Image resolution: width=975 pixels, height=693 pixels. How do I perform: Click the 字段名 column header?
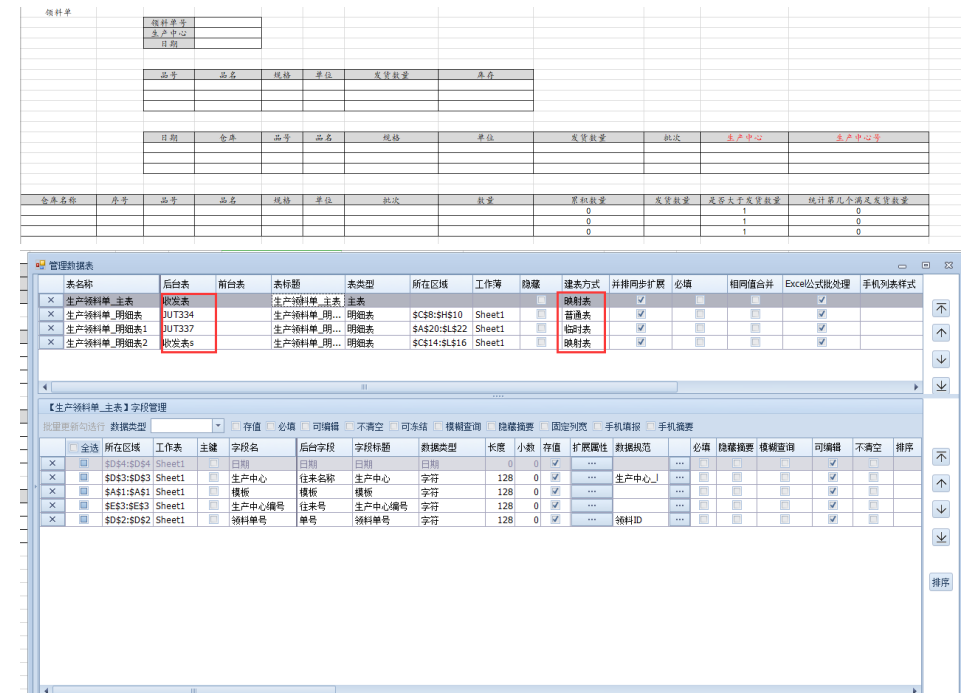(x=246, y=448)
